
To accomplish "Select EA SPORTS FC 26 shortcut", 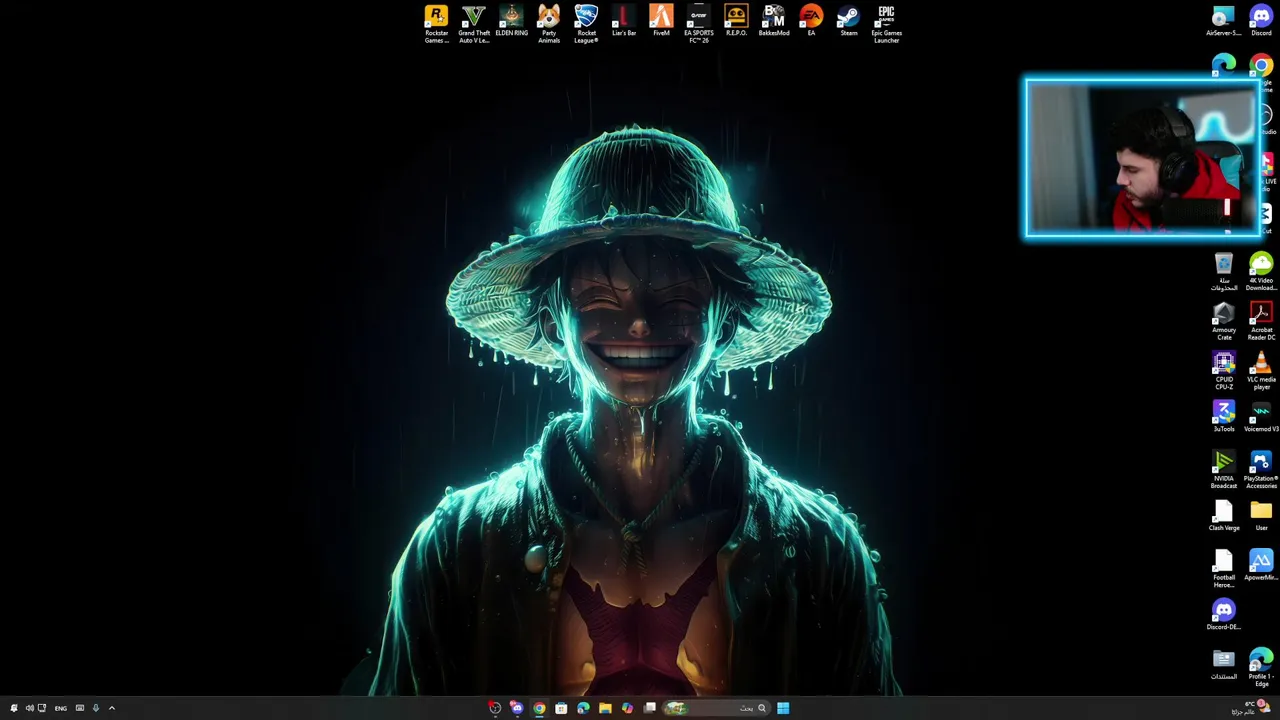I will point(699,24).
